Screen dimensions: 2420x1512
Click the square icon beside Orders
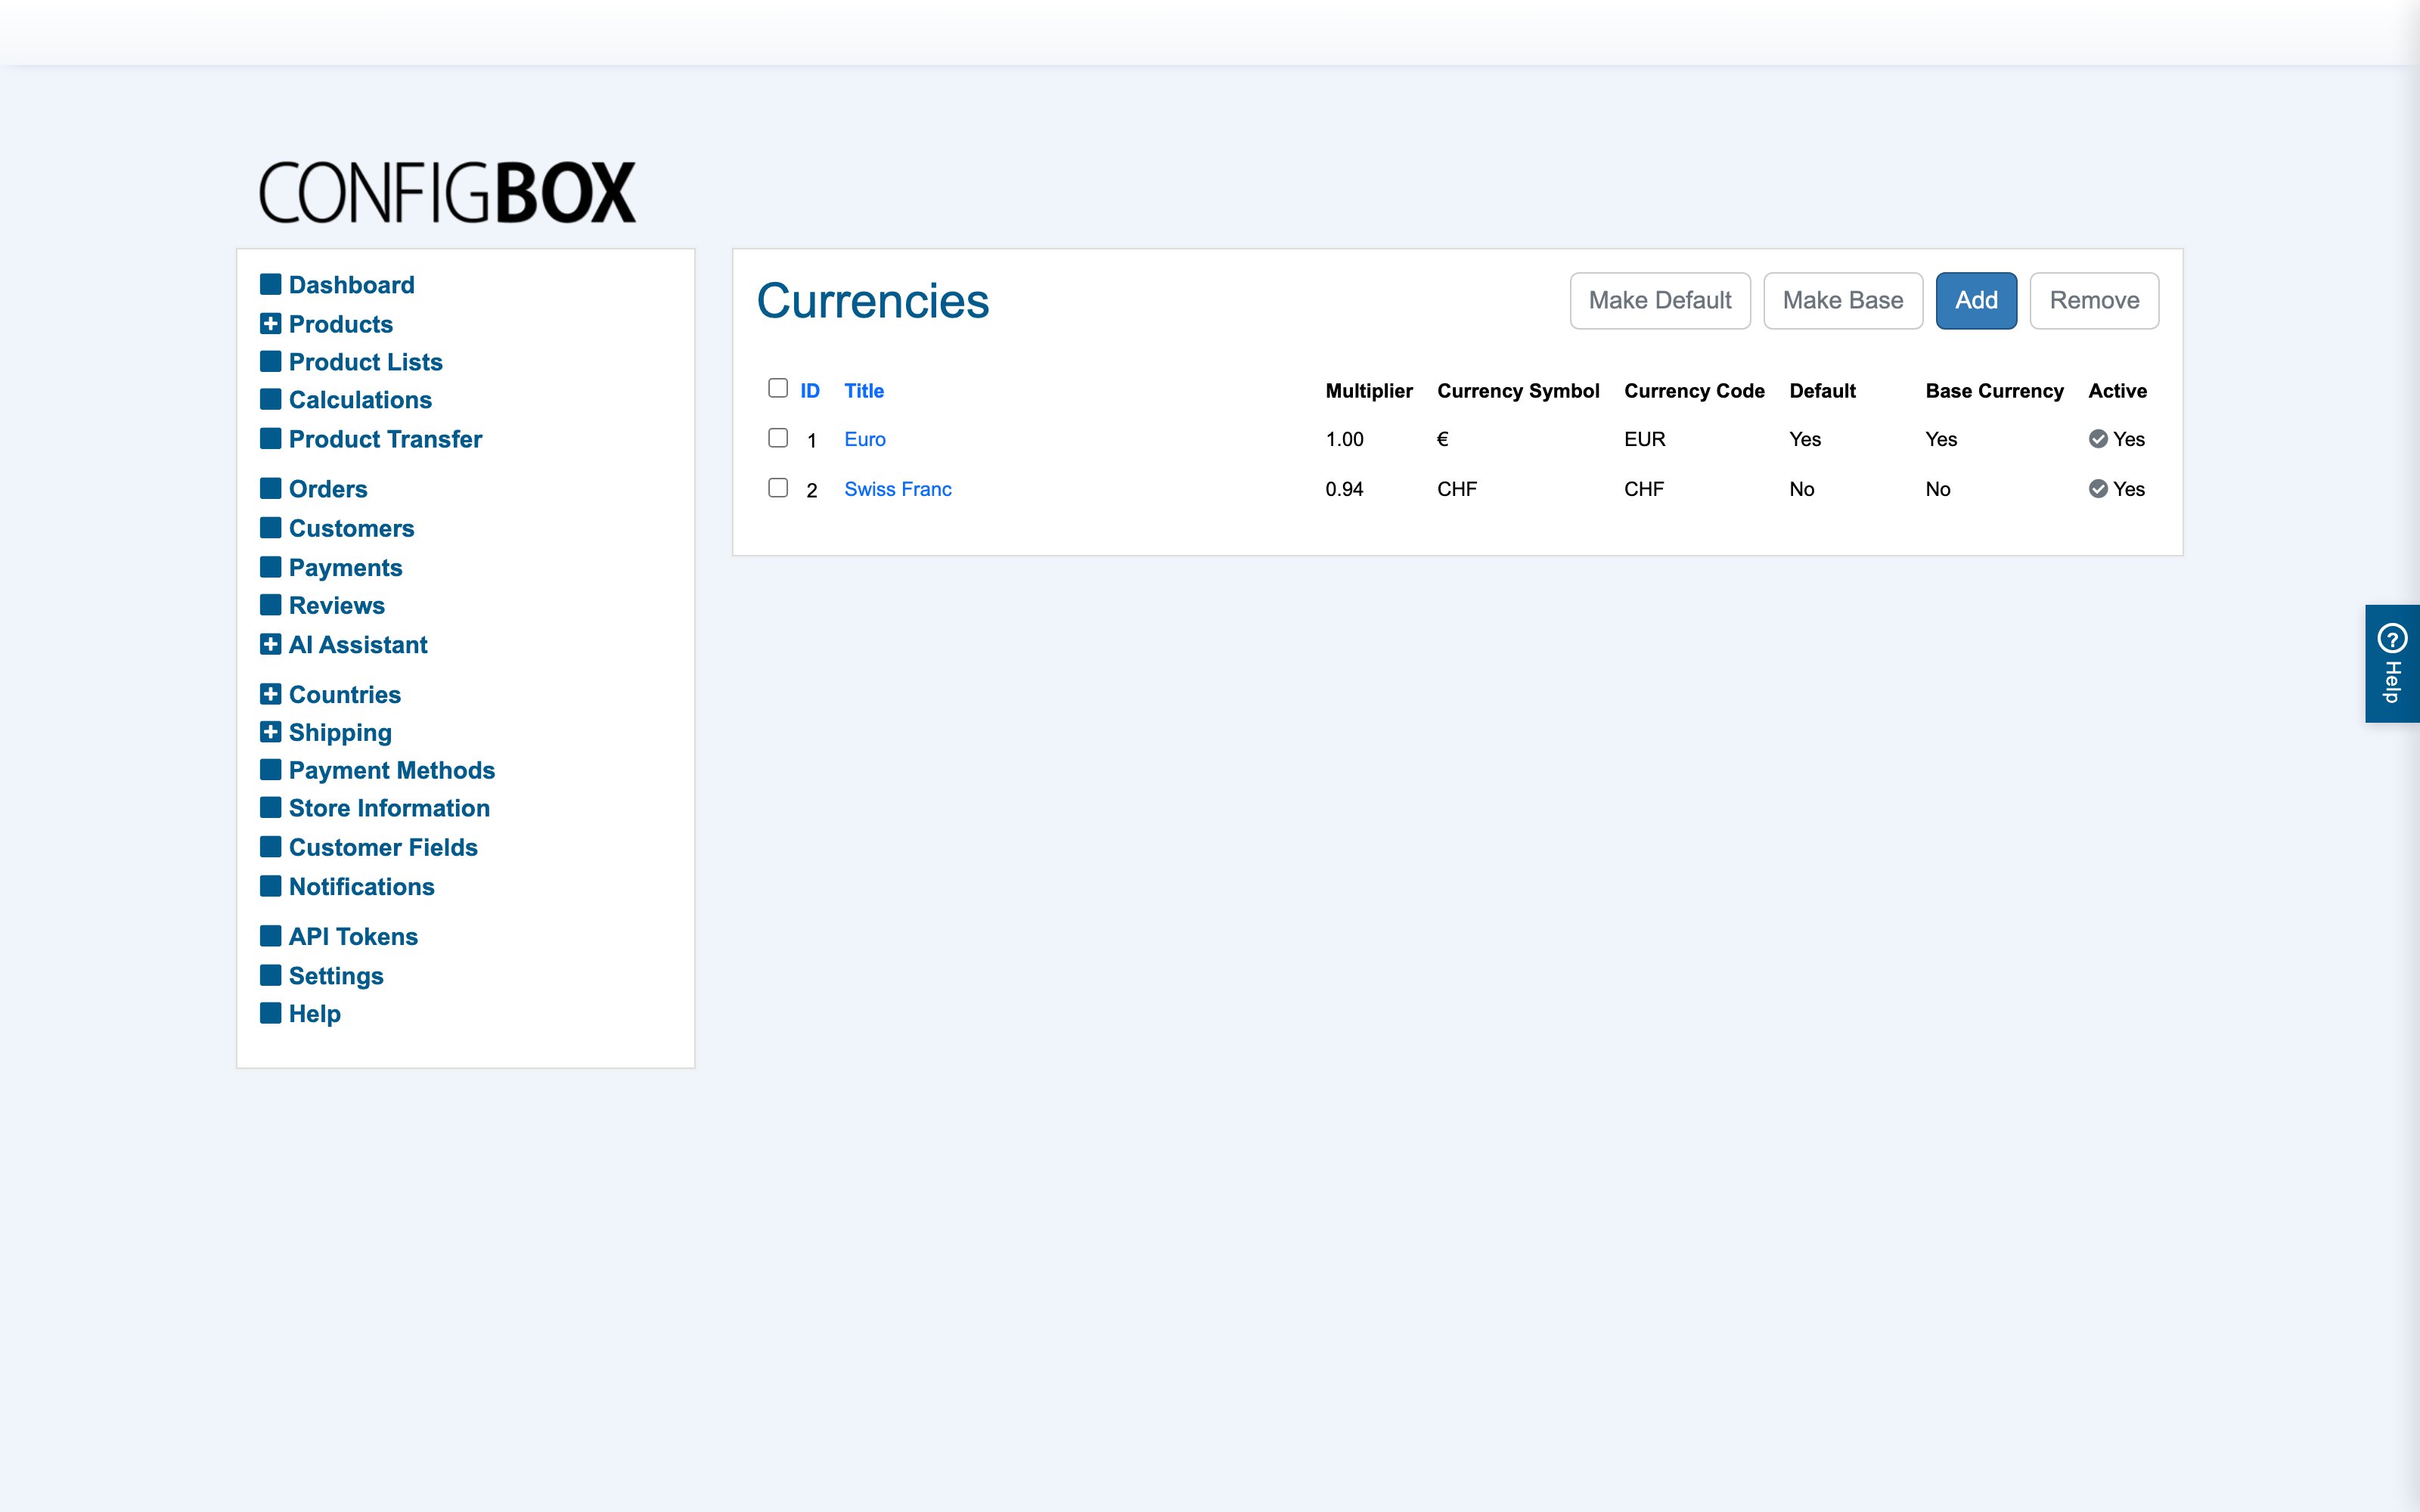(270, 488)
